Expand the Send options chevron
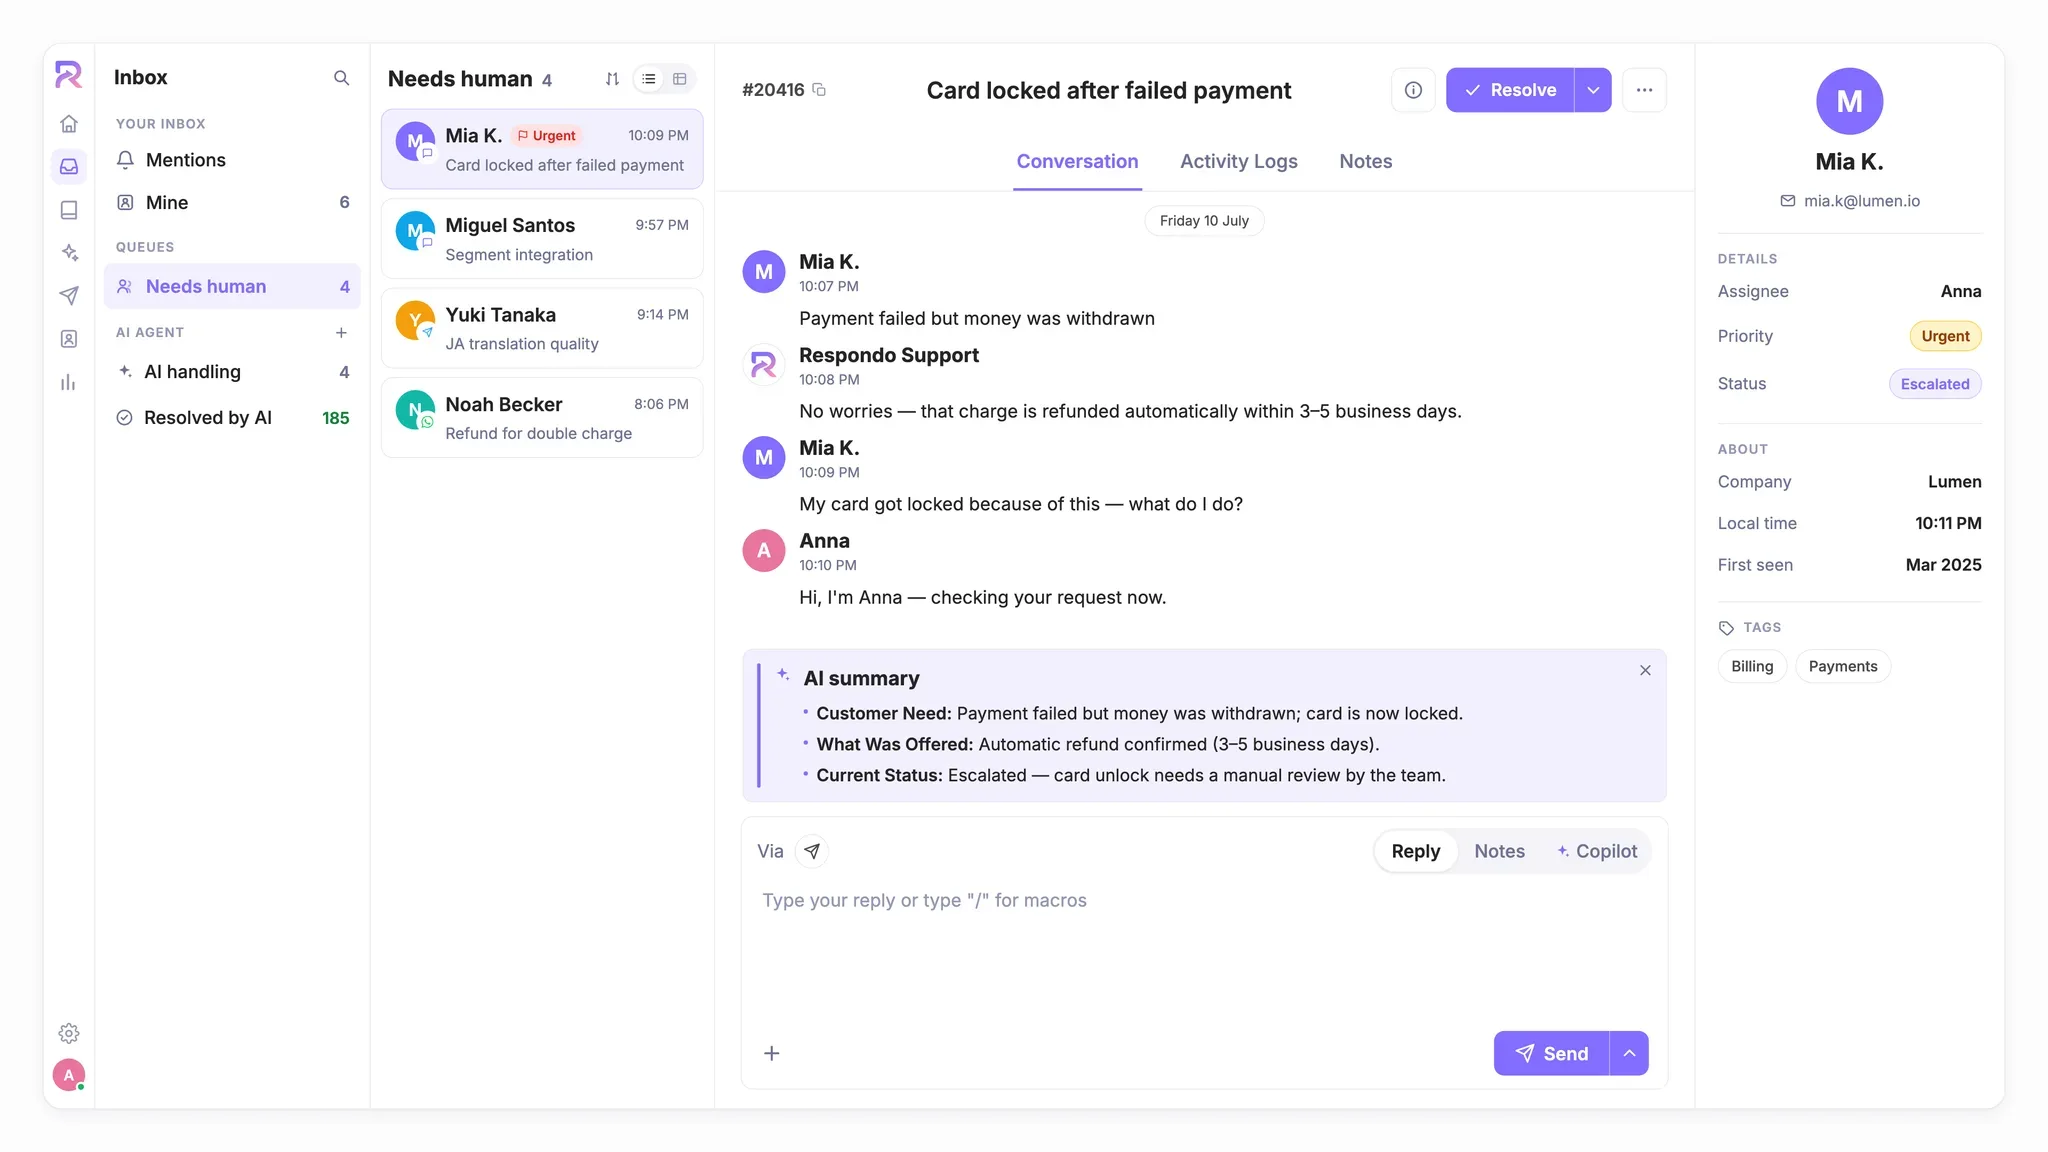Screen dimensions: 2048x1152 point(1629,1053)
